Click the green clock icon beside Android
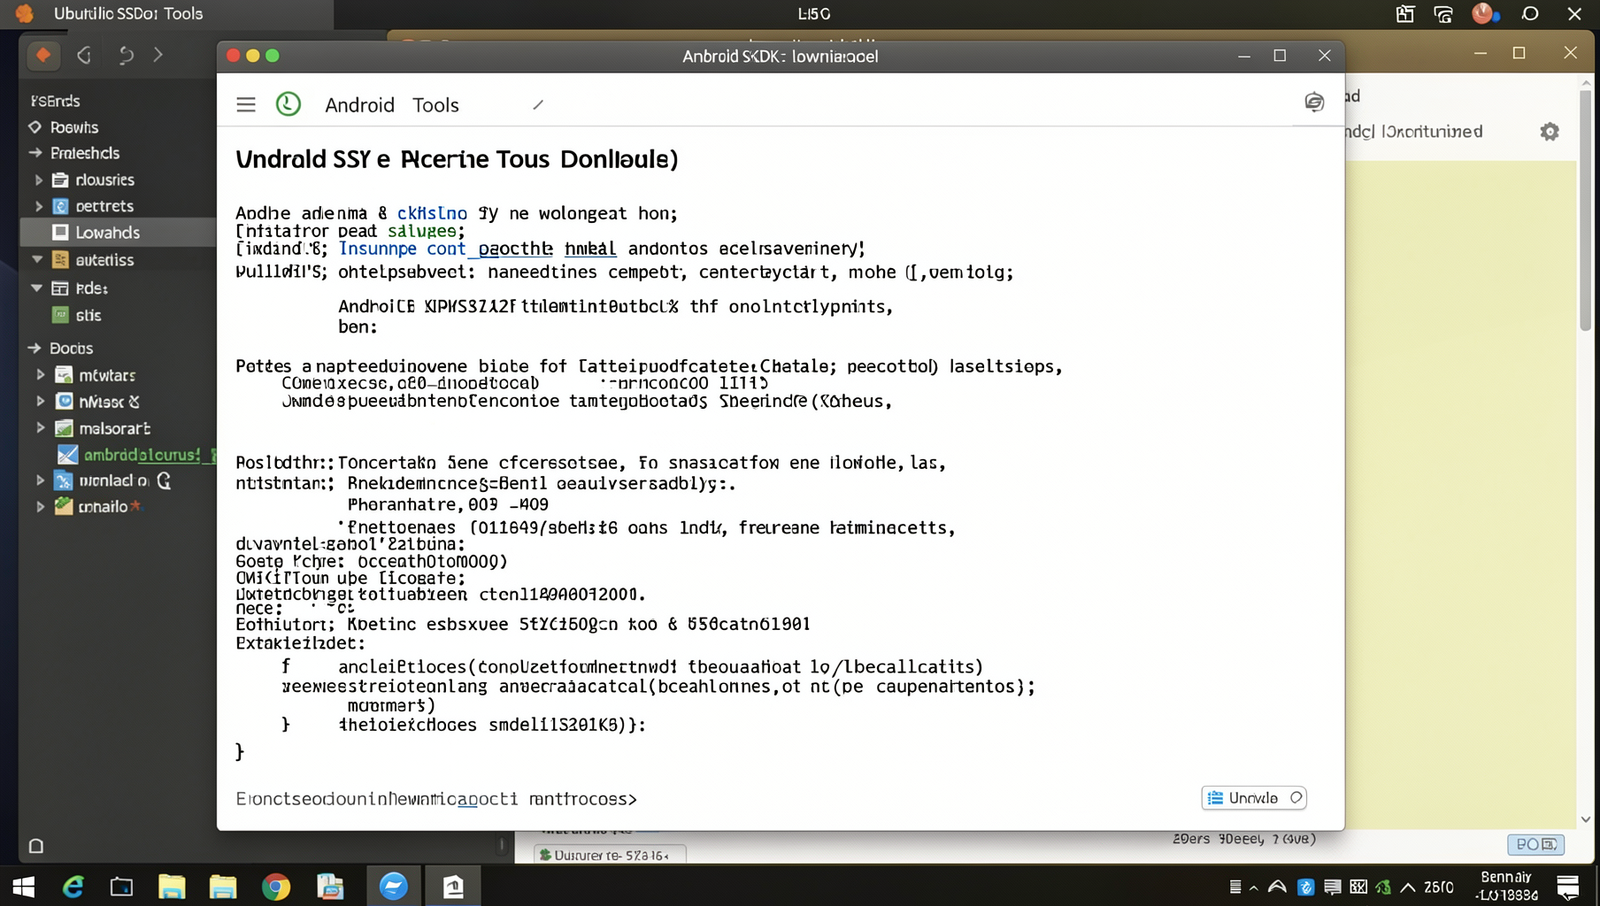The height and width of the screenshot is (906, 1600). coord(288,104)
